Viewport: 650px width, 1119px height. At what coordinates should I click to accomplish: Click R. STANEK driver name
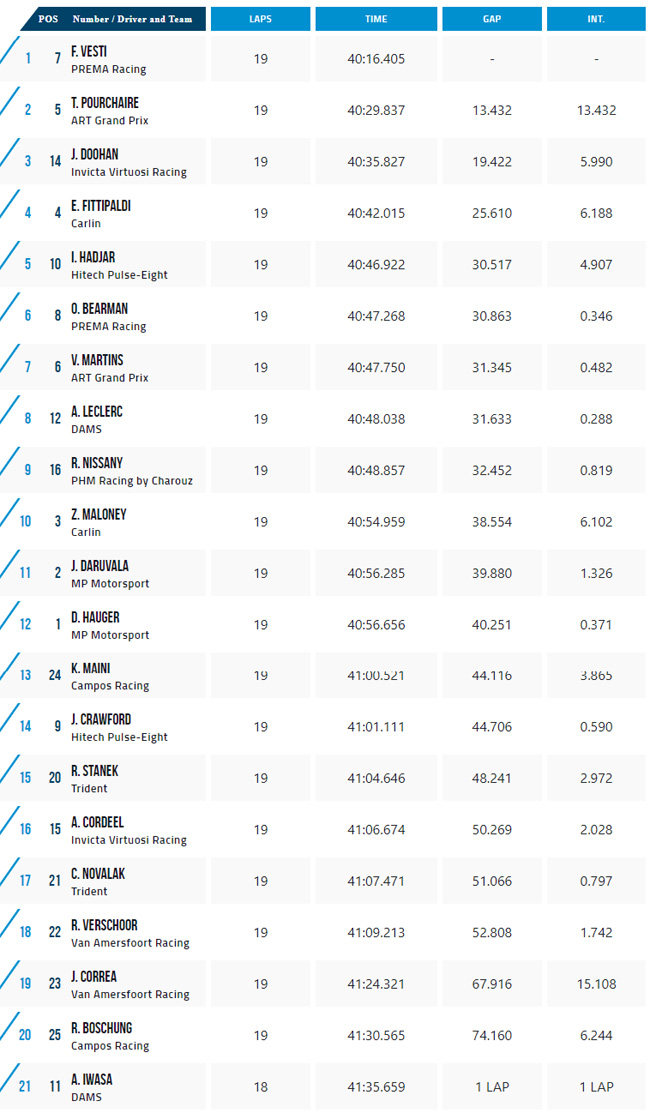point(95,771)
